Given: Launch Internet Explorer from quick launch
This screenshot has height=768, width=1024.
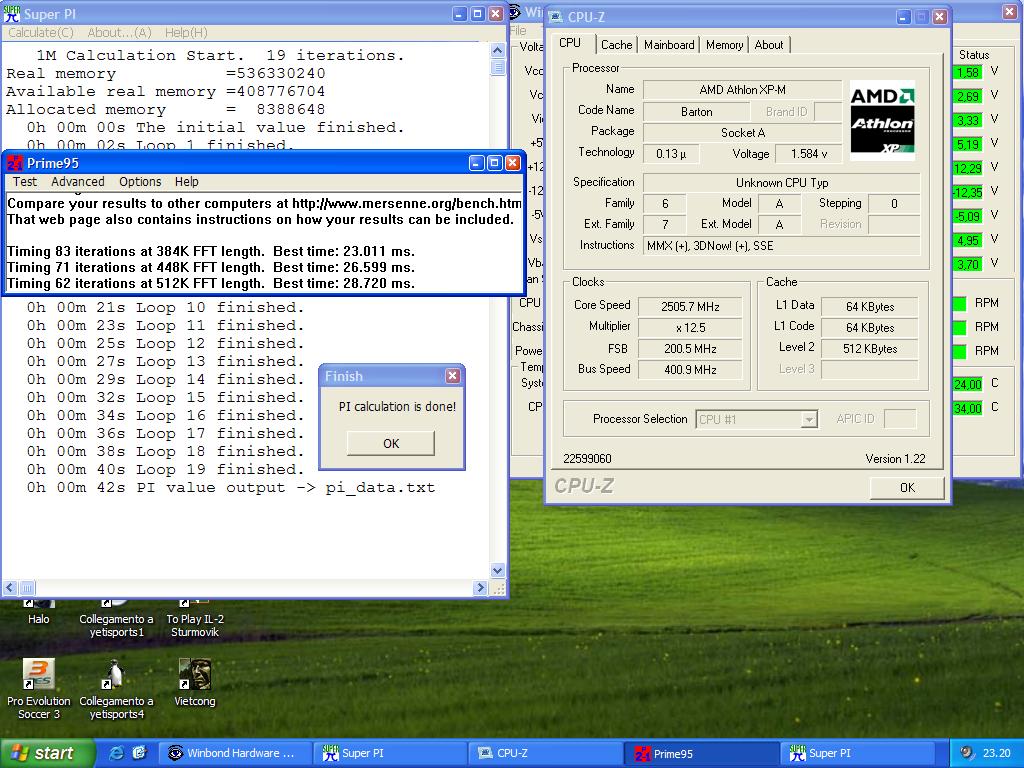Looking at the screenshot, I should click(x=118, y=753).
